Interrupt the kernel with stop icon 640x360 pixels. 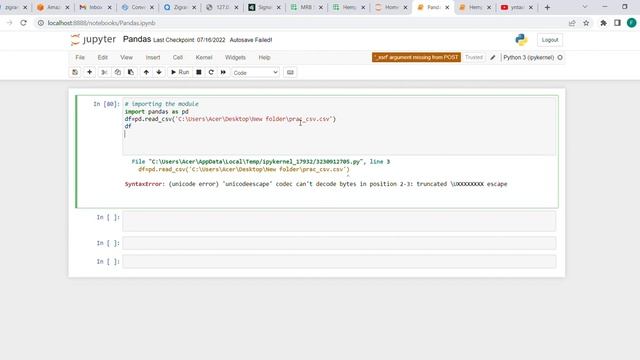coord(199,72)
